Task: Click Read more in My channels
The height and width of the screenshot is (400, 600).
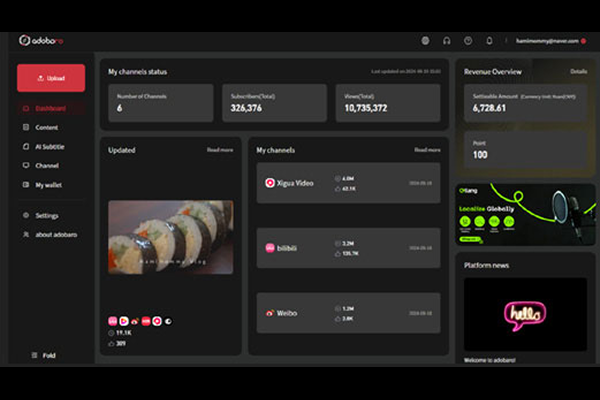Action: pyautogui.click(x=427, y=150)
